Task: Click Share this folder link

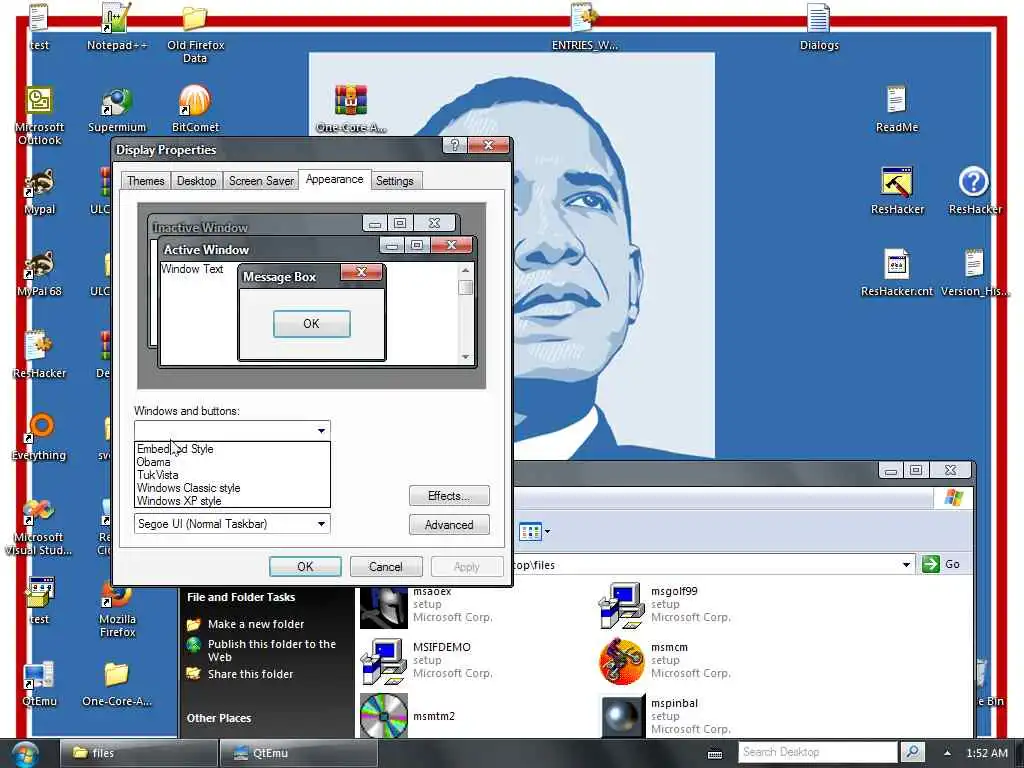Action: (x=250, y=674)
